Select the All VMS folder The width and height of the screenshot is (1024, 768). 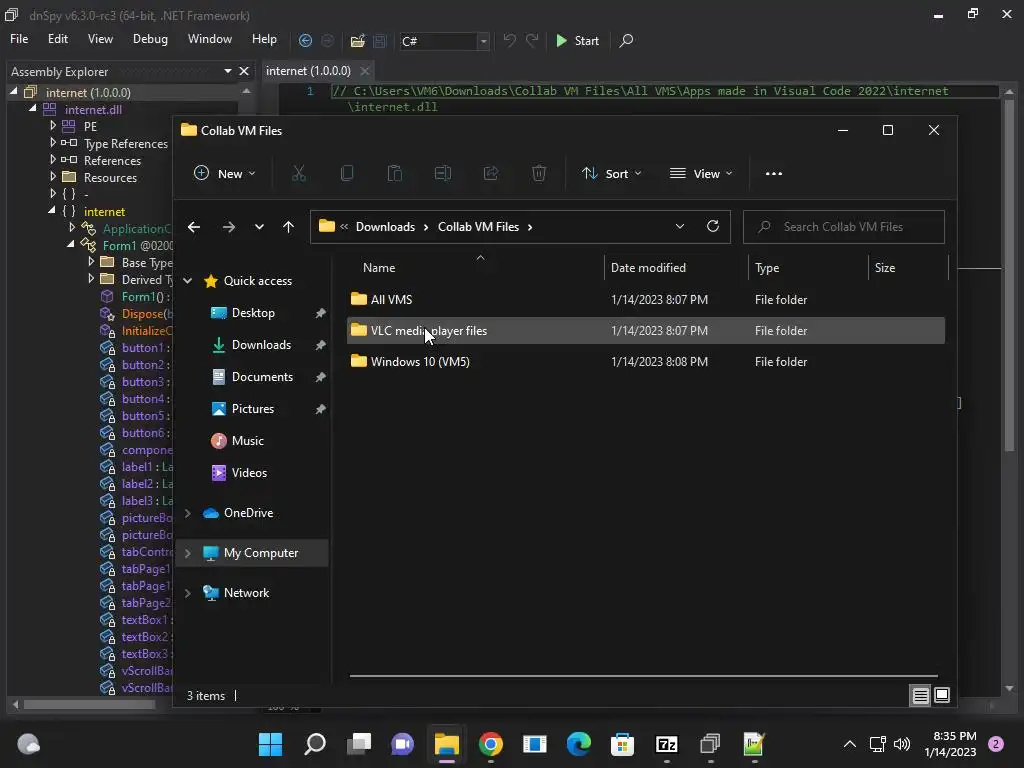(646, 300)
